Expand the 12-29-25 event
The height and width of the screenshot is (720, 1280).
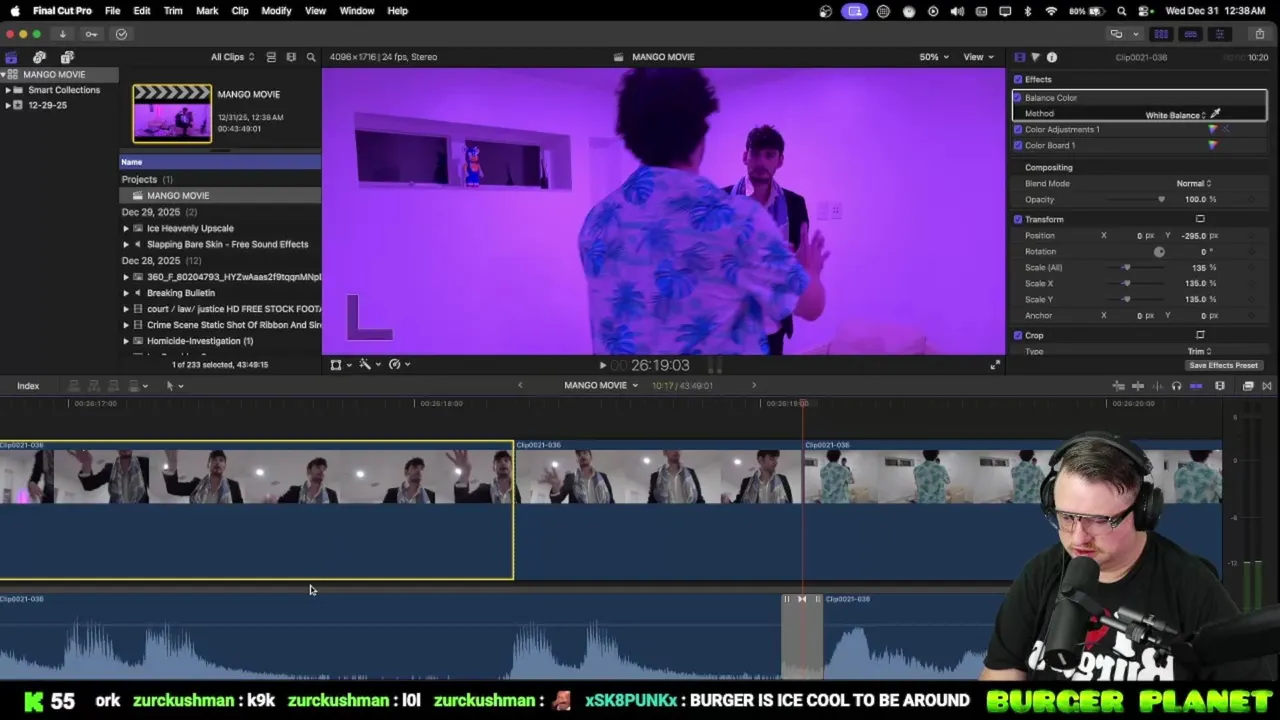click(x=8, y=105)
